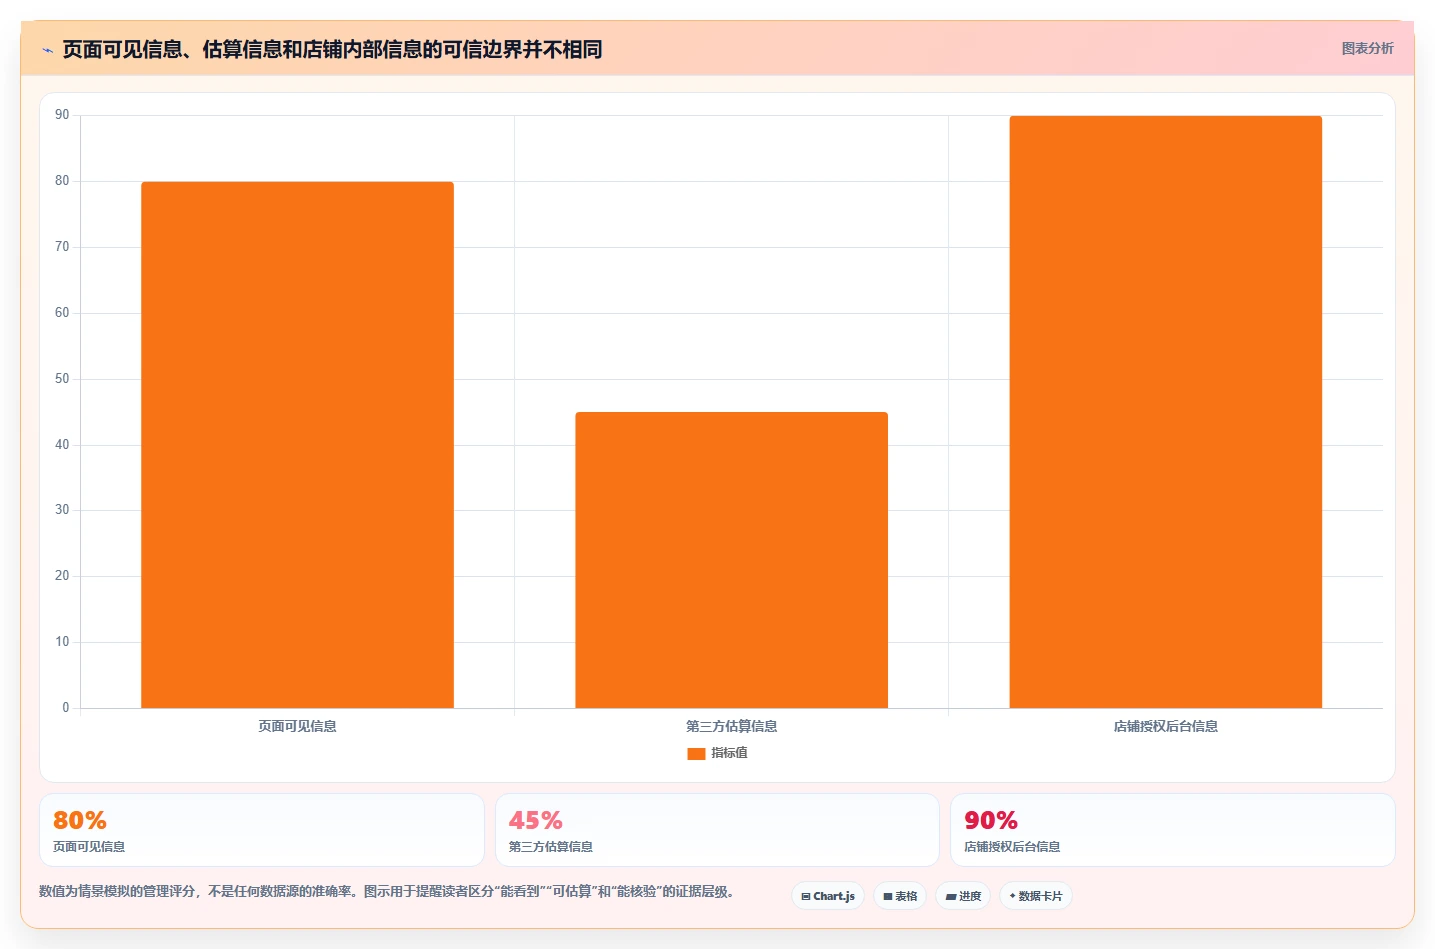The image size is (1435, 949).
Task: Click the x-axis label 页面可见信息
Action: click(x=297, y=726)
